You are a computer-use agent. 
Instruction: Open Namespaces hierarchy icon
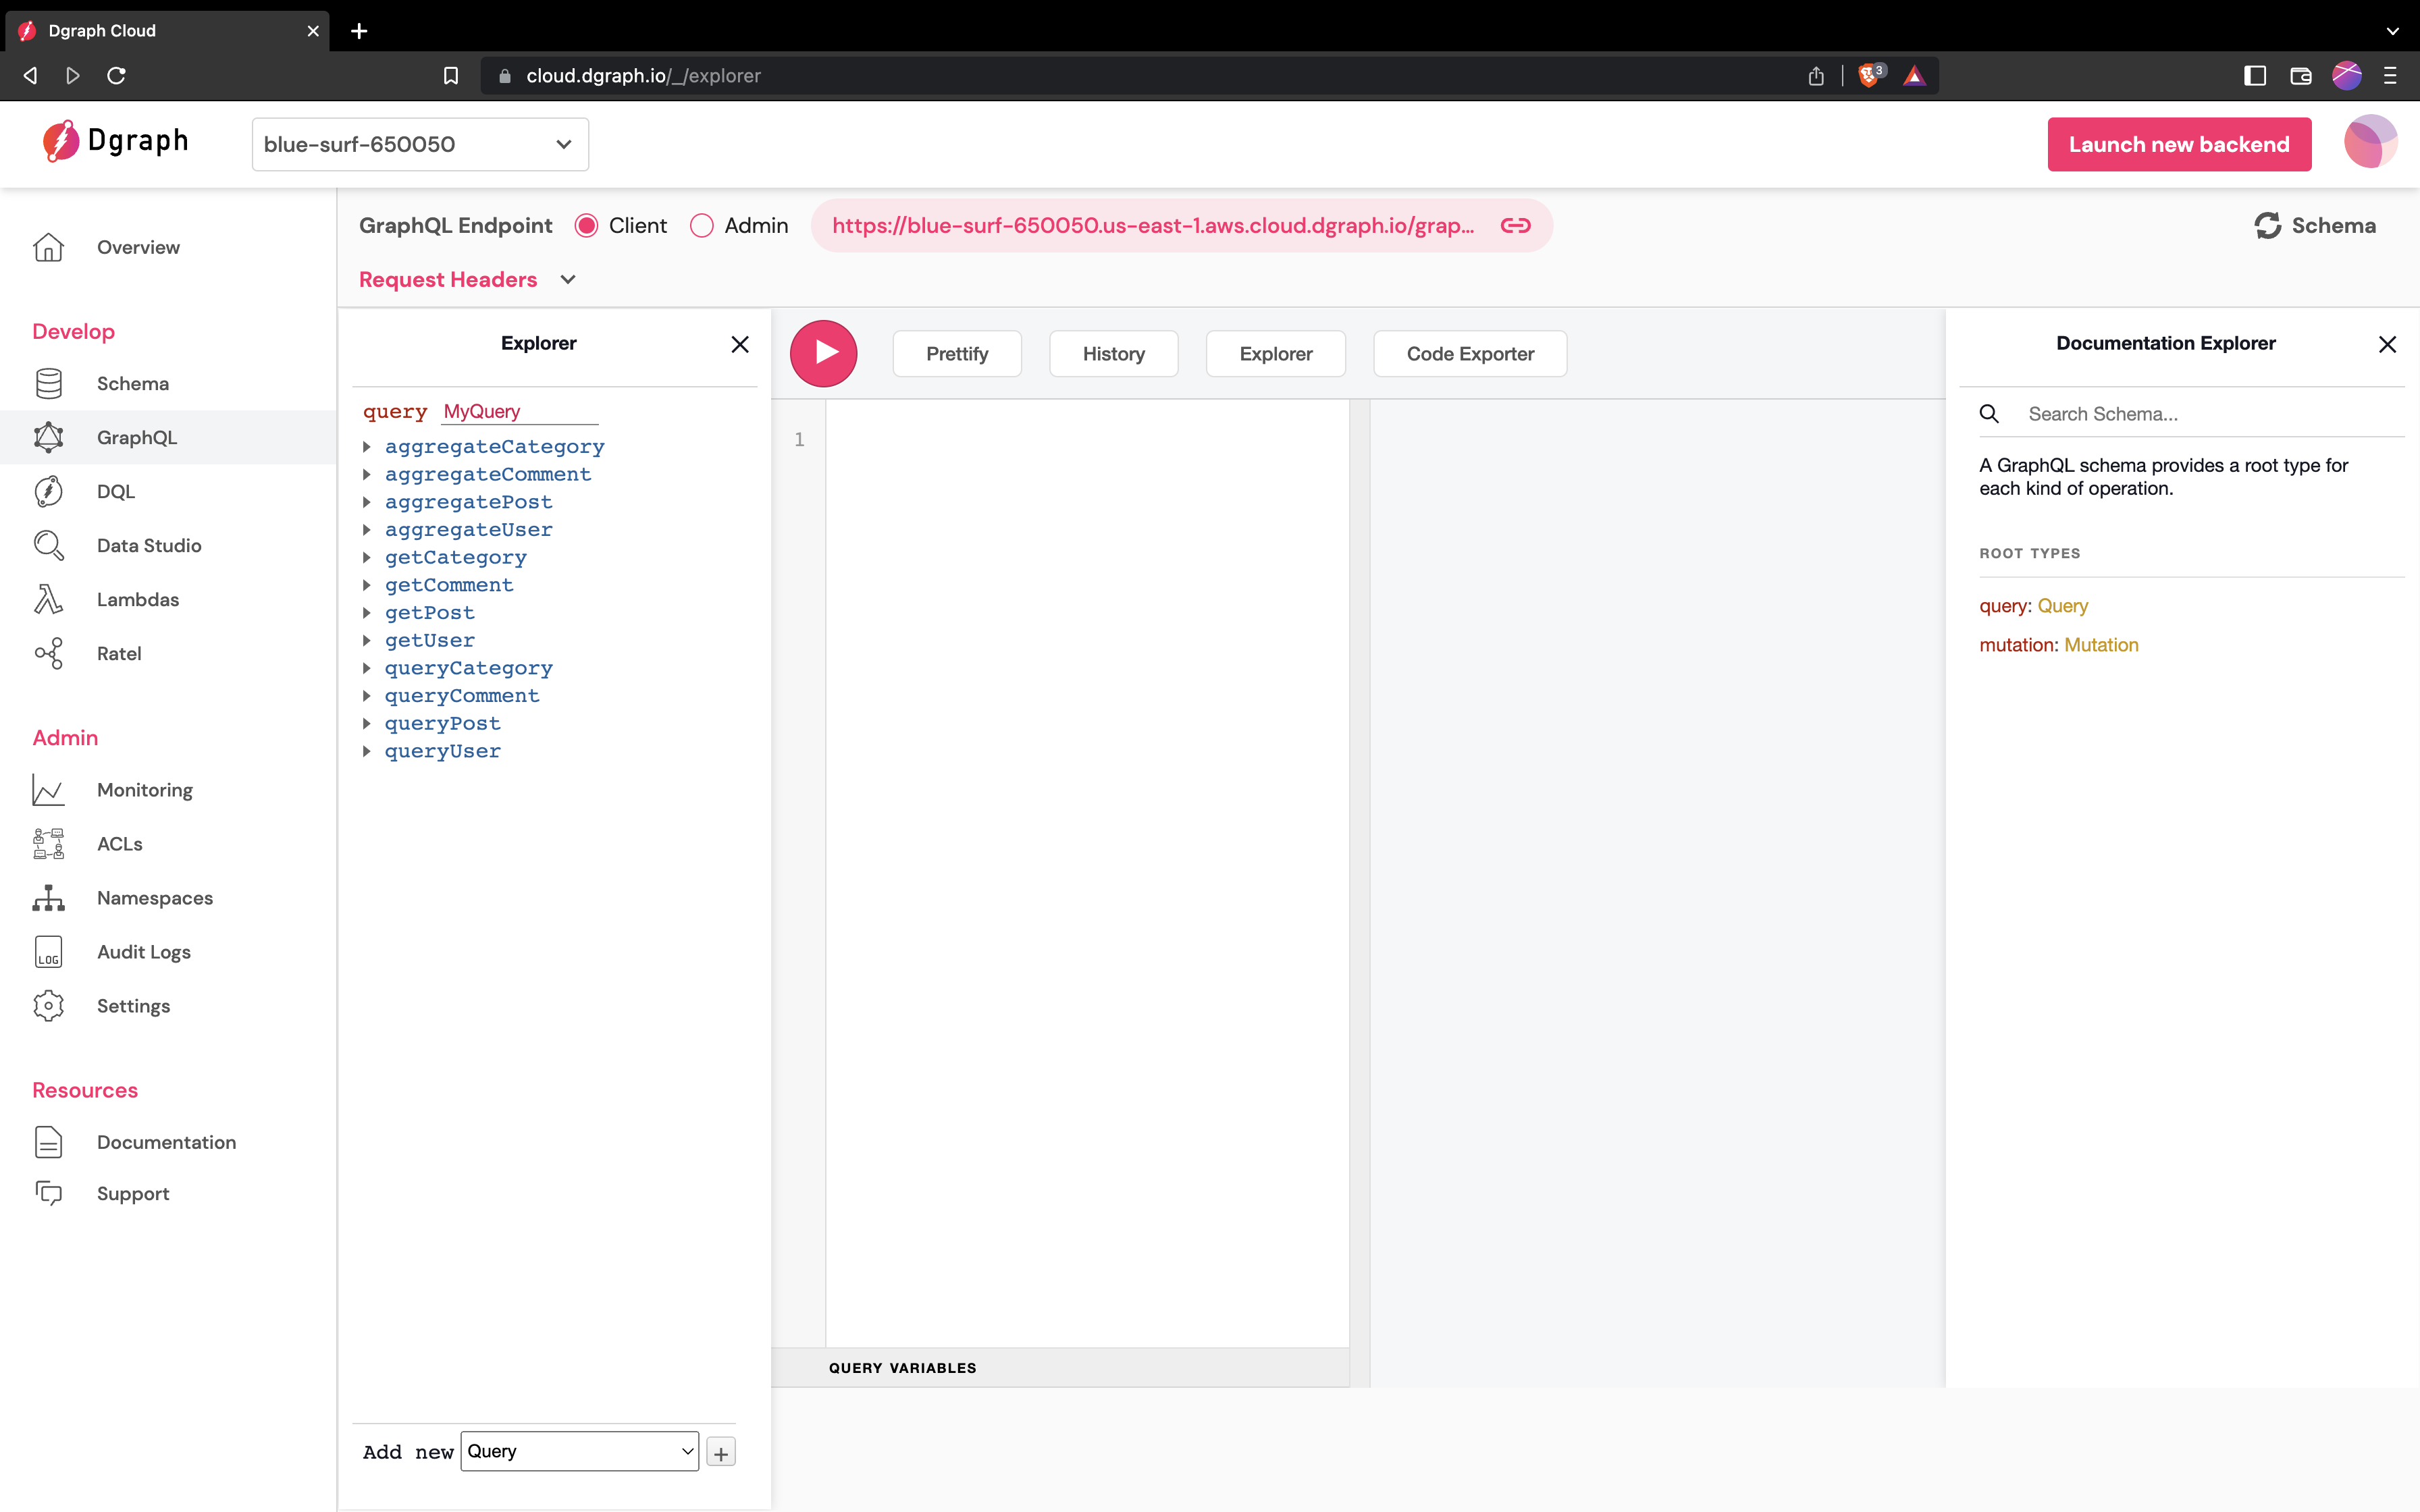[x=48, y=898]
